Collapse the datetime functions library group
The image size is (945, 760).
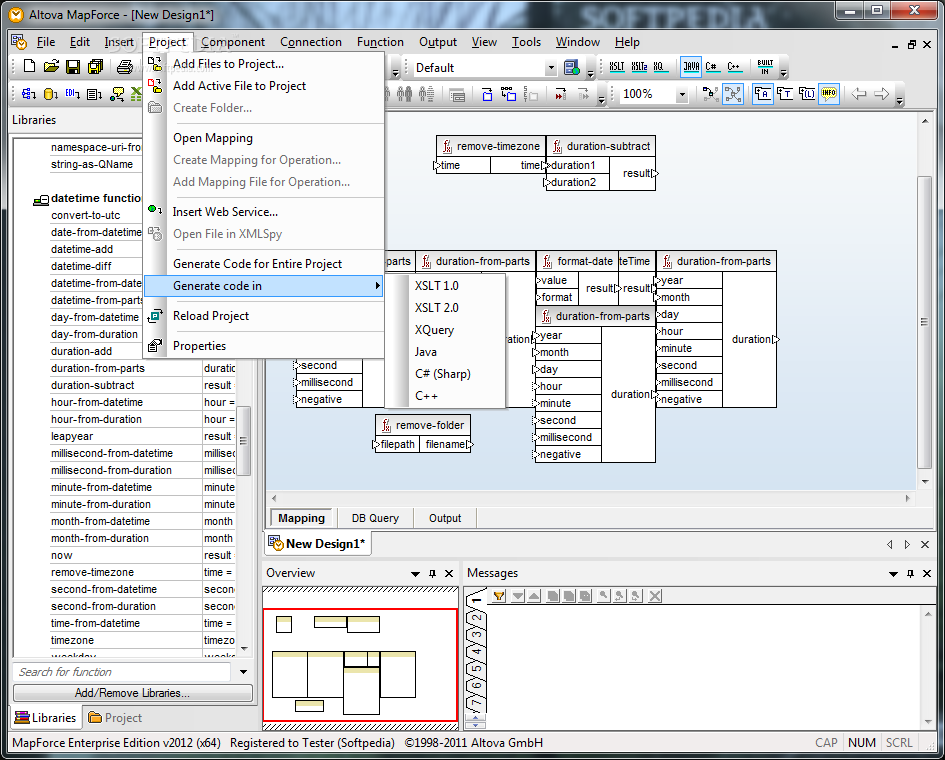point(40,200)
